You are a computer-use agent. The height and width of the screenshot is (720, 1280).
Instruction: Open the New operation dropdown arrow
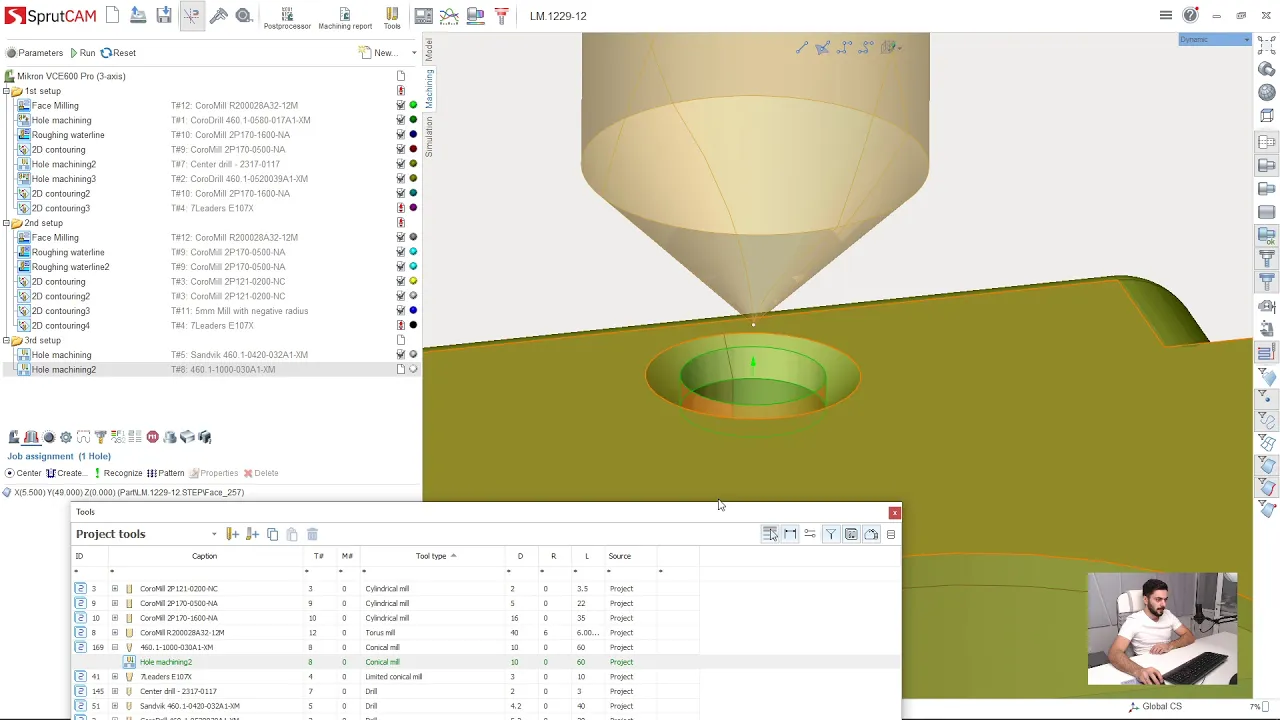coord(414,53)
